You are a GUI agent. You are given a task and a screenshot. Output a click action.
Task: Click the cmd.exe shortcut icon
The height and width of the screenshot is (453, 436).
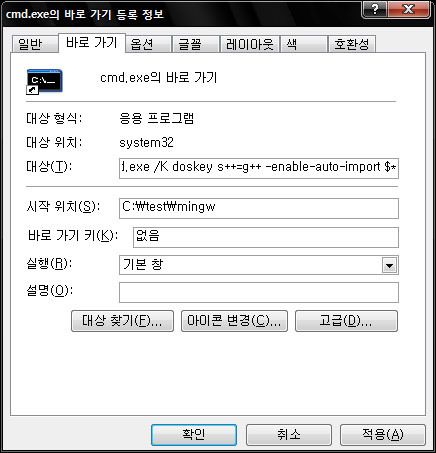click(44, 81)
